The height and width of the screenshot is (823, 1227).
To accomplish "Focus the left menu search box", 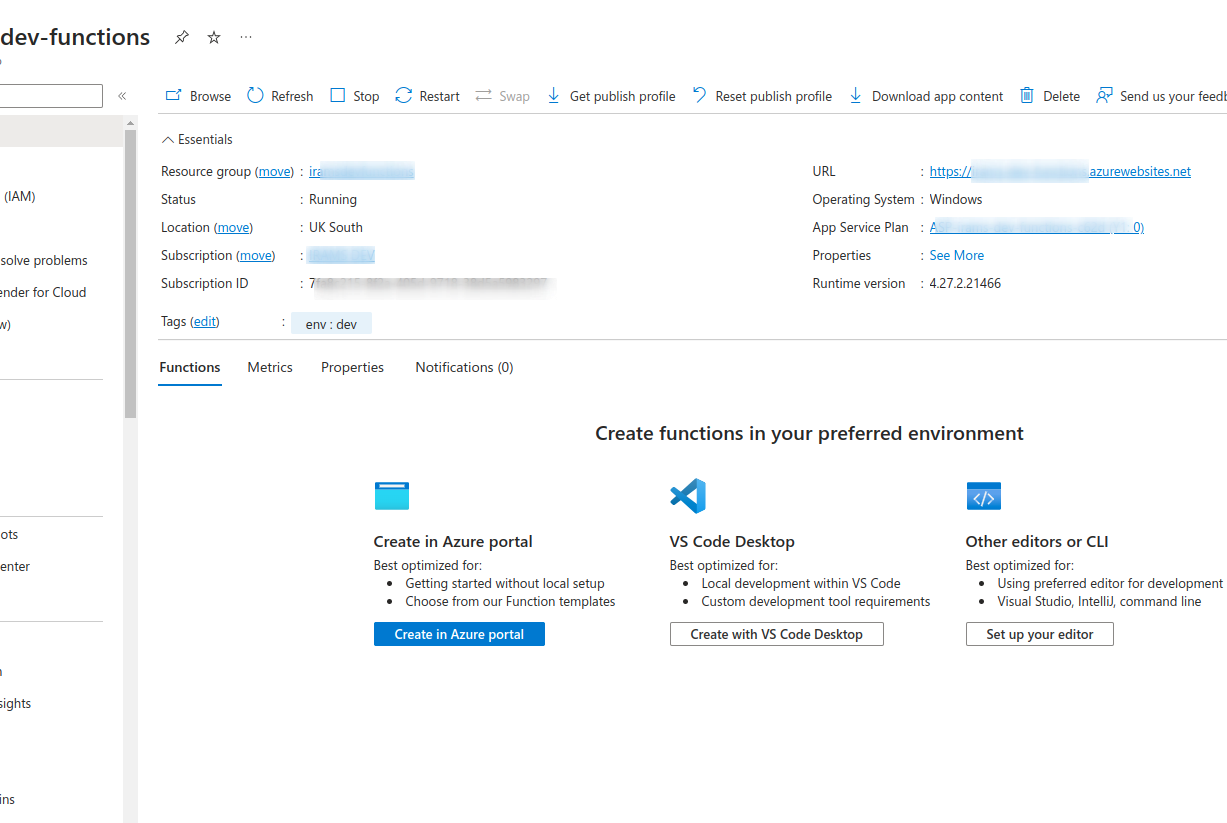I will tap(51, 96).
